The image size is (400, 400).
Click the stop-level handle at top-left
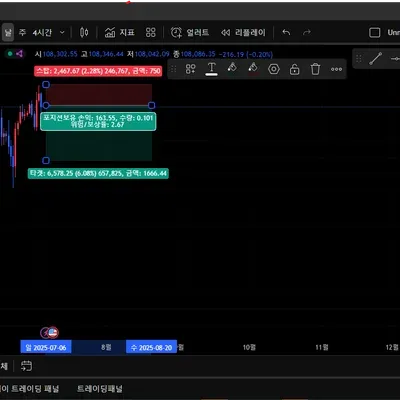click(46, 85)
